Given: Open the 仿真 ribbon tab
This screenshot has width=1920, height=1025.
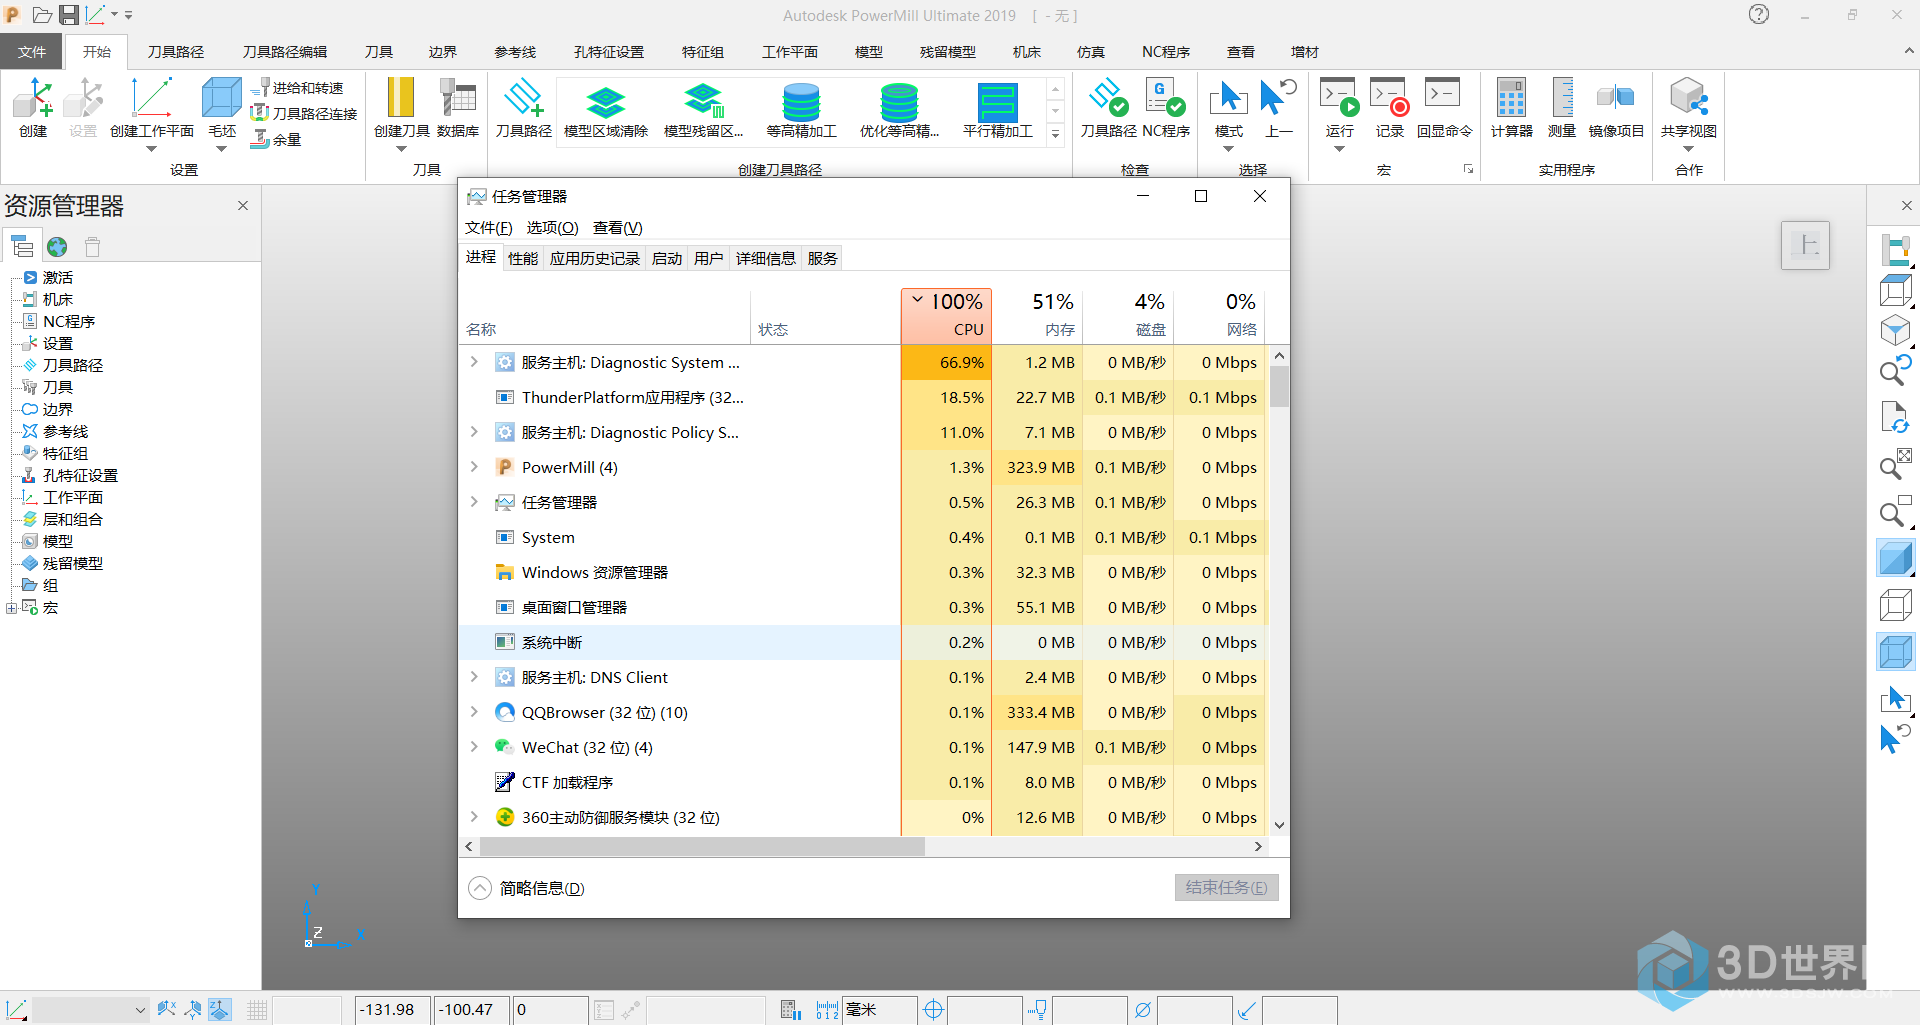Looking at the screenshot, I should click(1090, 51).
